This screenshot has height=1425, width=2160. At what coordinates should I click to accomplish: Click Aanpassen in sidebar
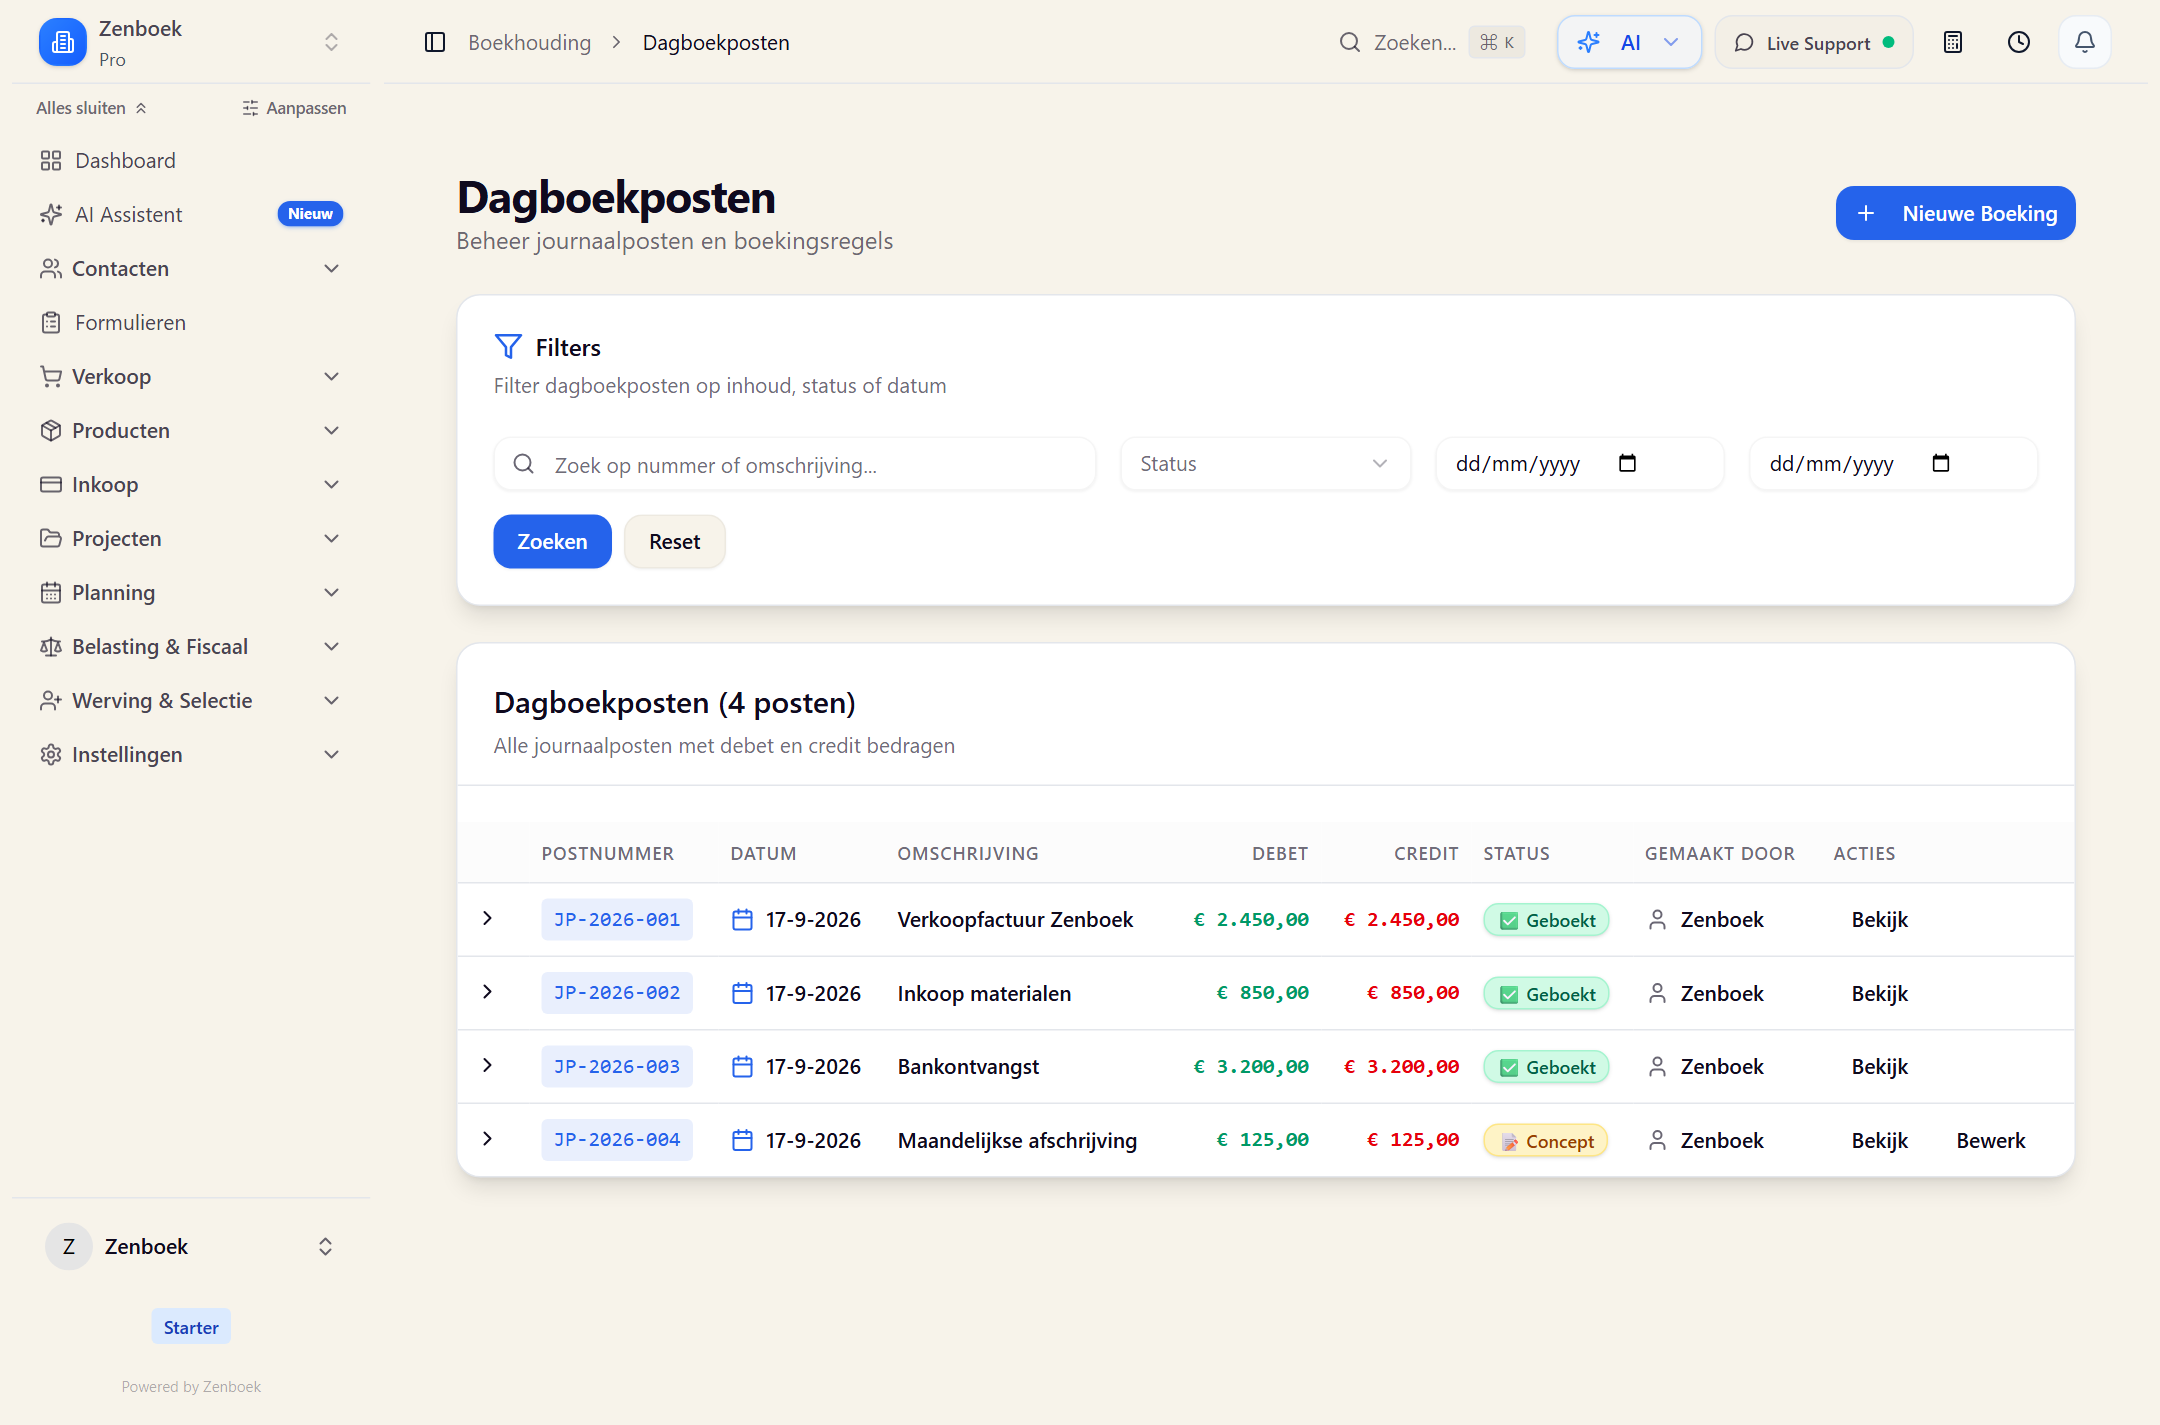[x=294, y=108]
